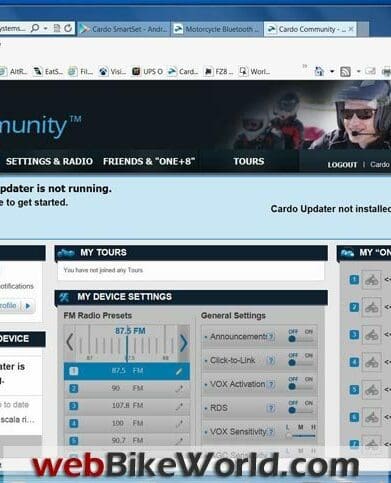
Task: Click motorcycle icon for buddy slot 1
Action: [x=371, y=280]
